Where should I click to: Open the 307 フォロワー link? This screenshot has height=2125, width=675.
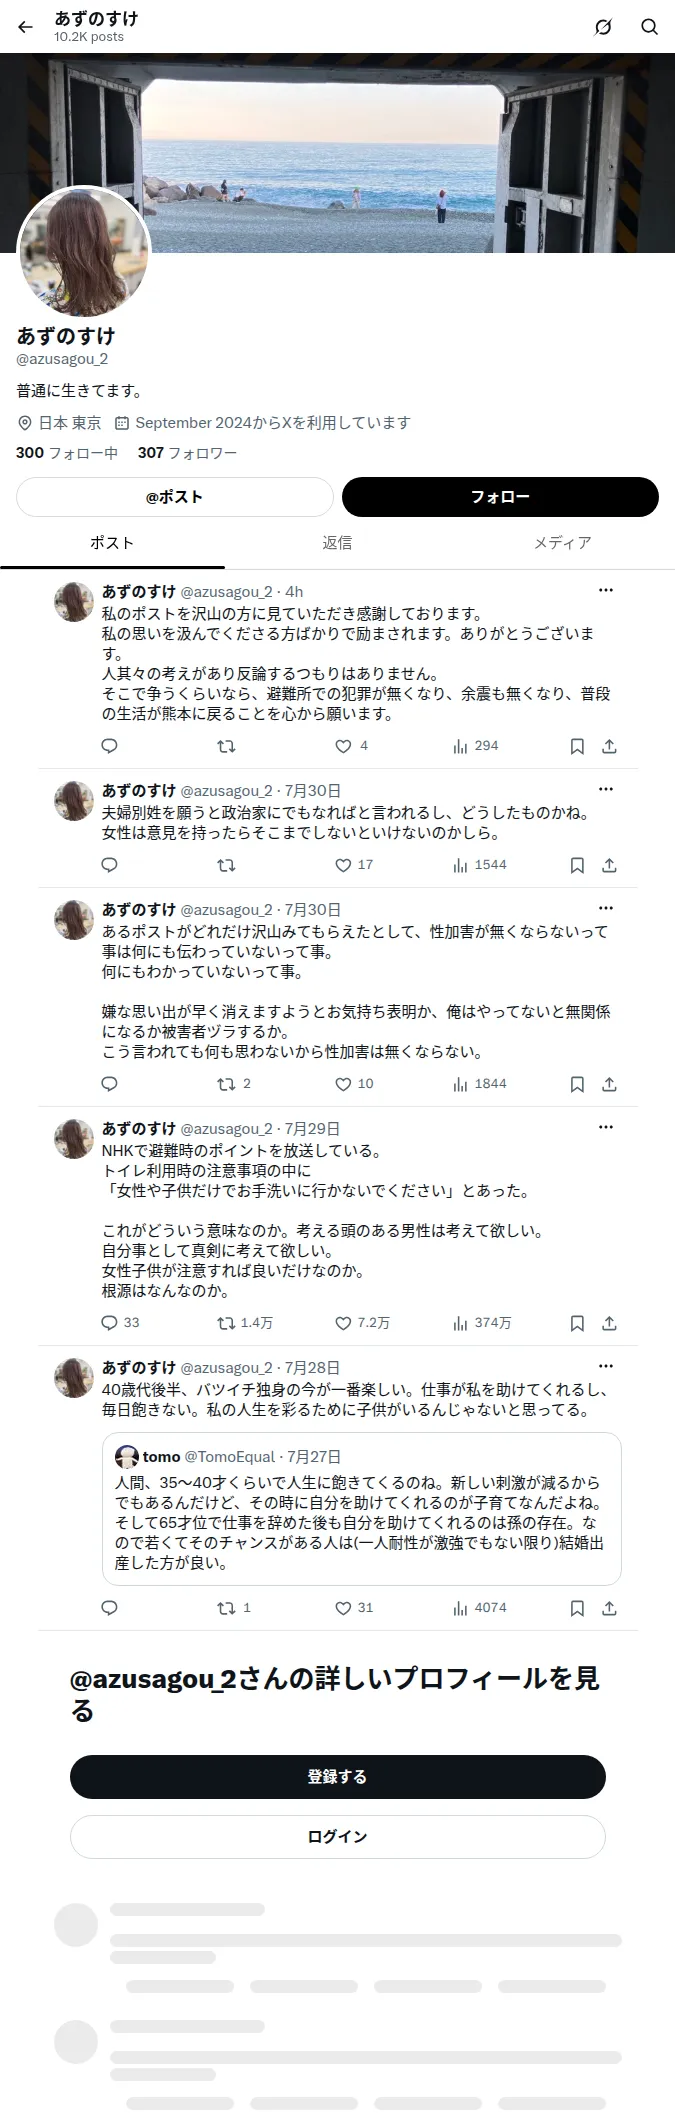point(187,453)
